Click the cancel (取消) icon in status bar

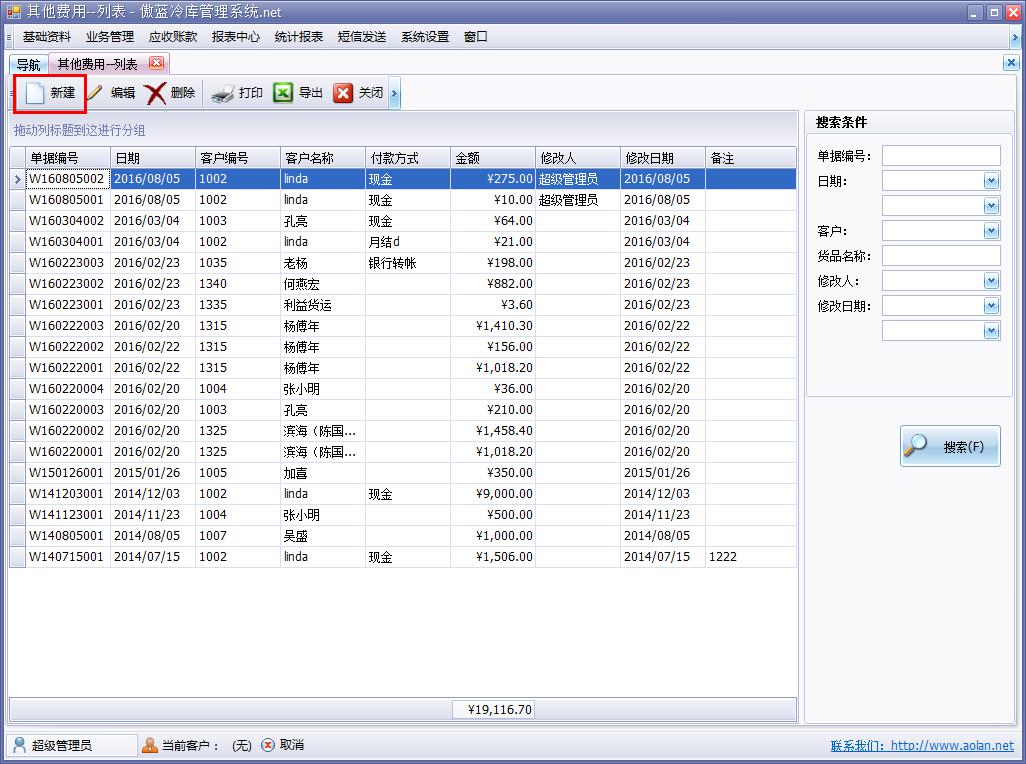tap(268, 745)
